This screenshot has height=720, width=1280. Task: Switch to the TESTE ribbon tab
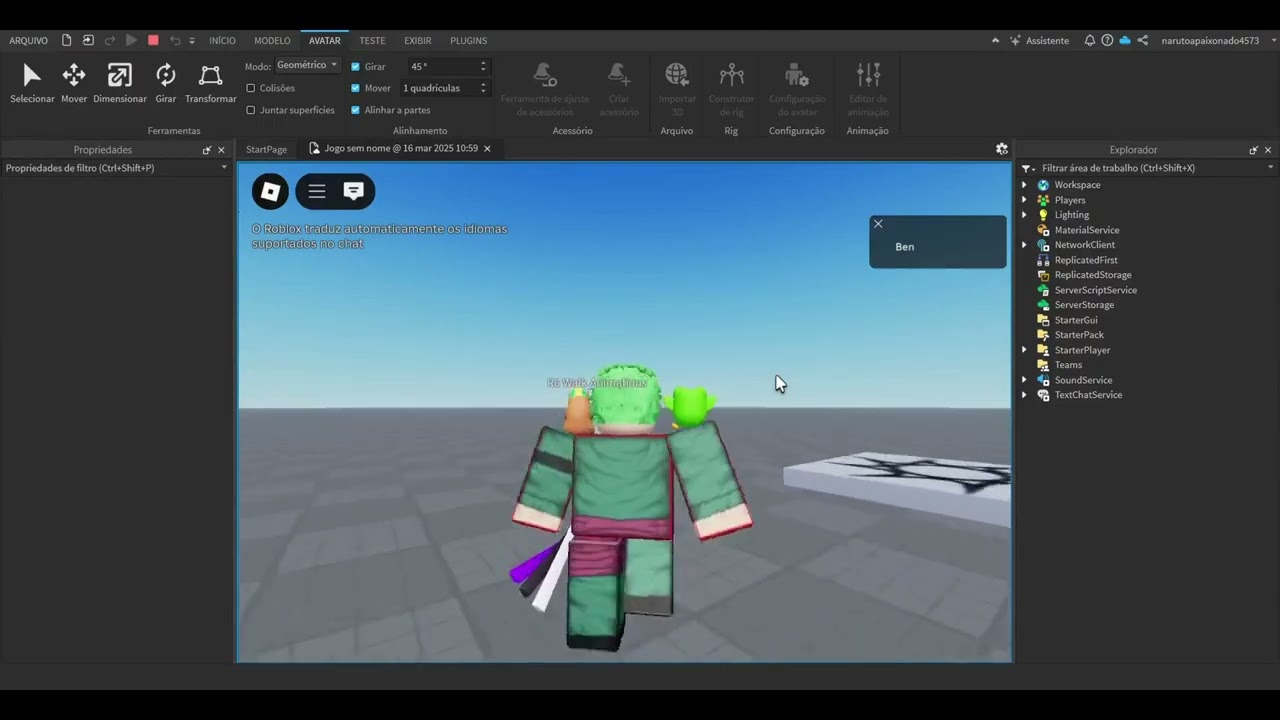tap(372, 41)
